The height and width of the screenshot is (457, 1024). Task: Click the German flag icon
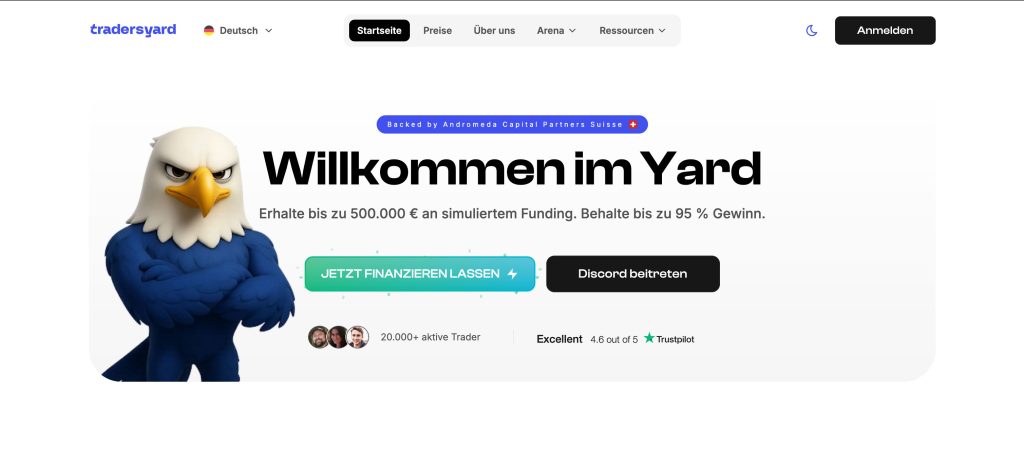pyautogui.click(x=209, y=31)
